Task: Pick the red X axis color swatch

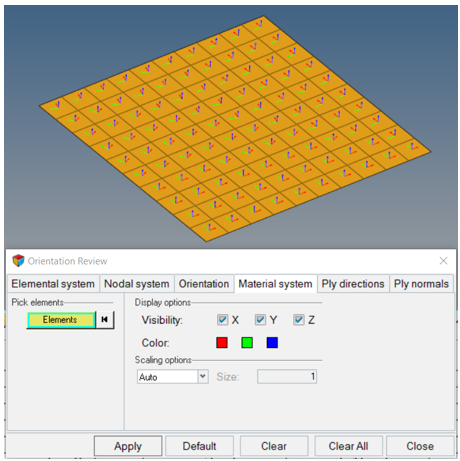Action: point(222,343)
